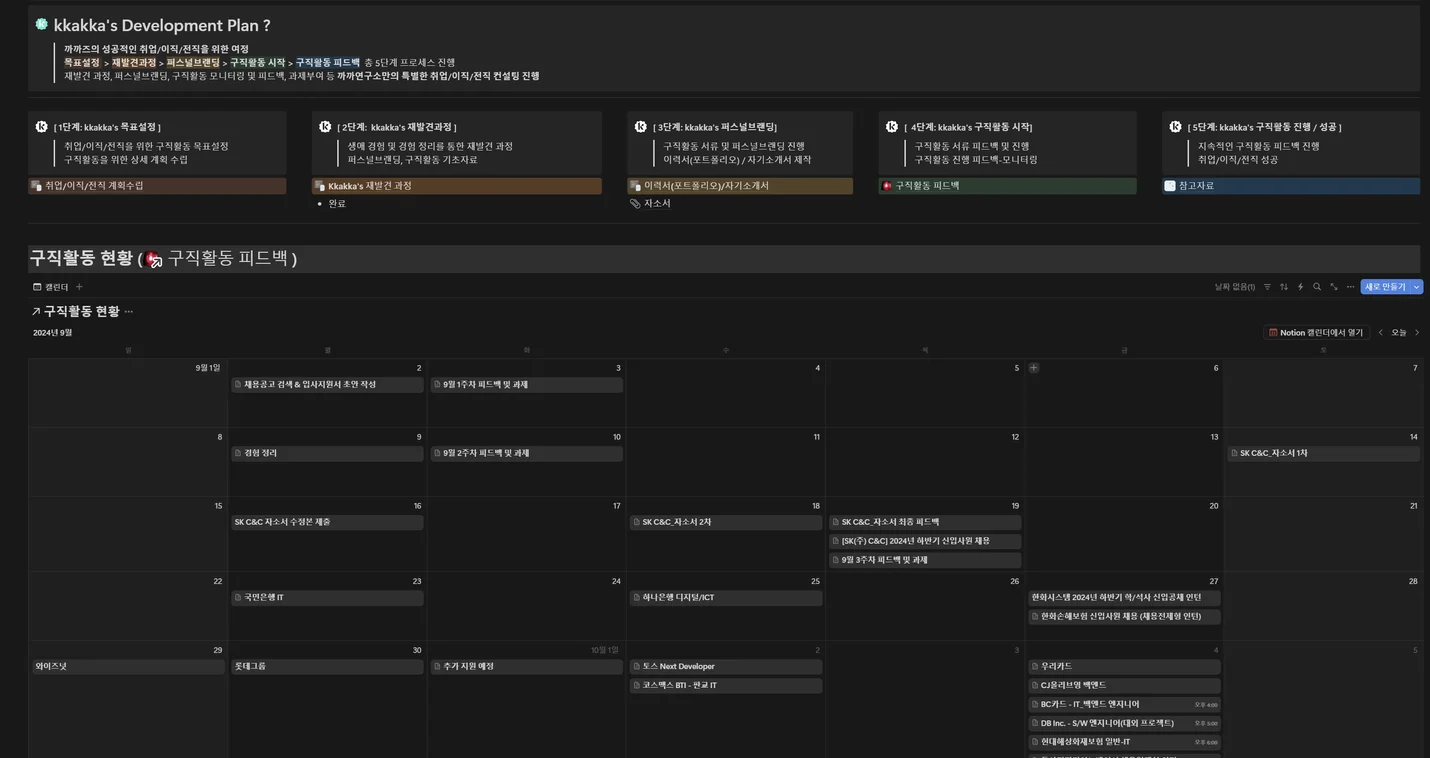Open the filter icon in calendar toolbar
1430x758 pixels.
click(x=1267, y=287)
